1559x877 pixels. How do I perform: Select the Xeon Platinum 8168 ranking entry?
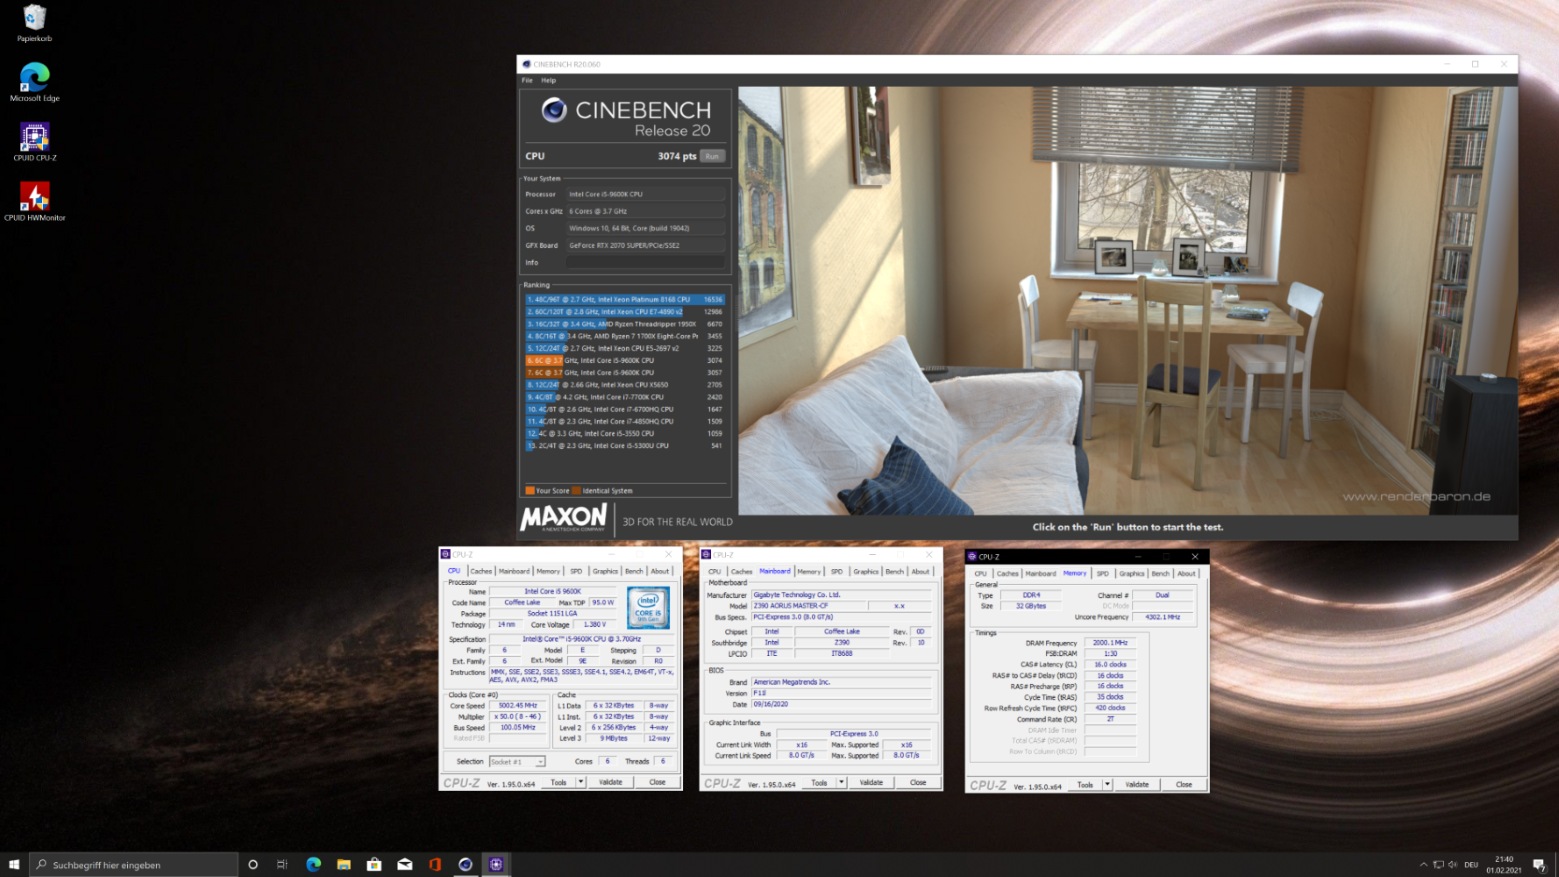pyautogui.click(x=625, y=299)
